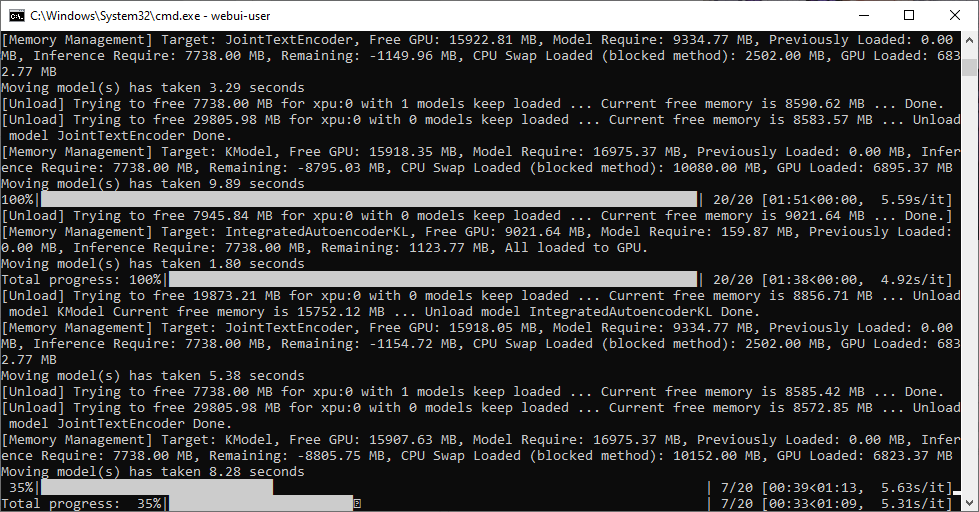The image size is (979, 512).
Task: Click the line 'Moving model(s) has taken 5.38 seconds'
Action: tap(153, 376)
